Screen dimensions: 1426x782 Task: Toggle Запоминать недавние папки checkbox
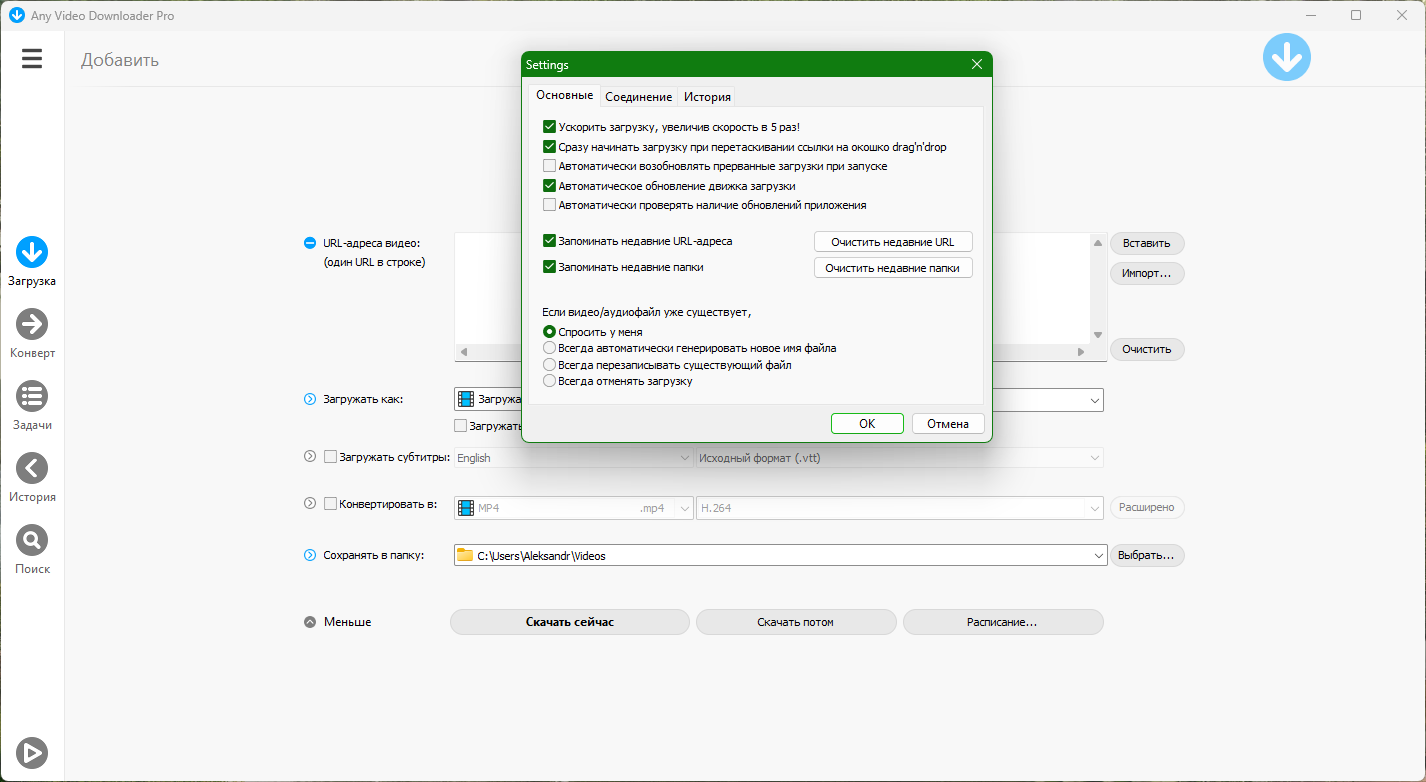549,267
